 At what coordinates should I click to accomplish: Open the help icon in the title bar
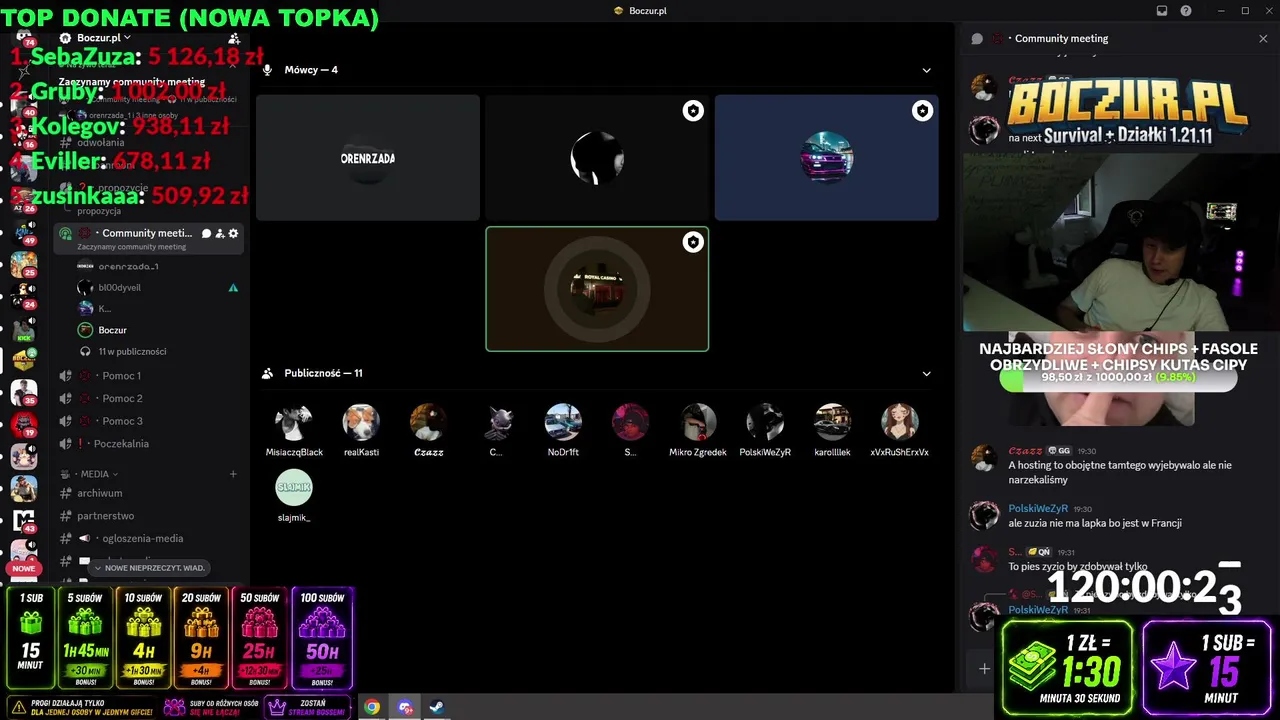click(1186, 11)
